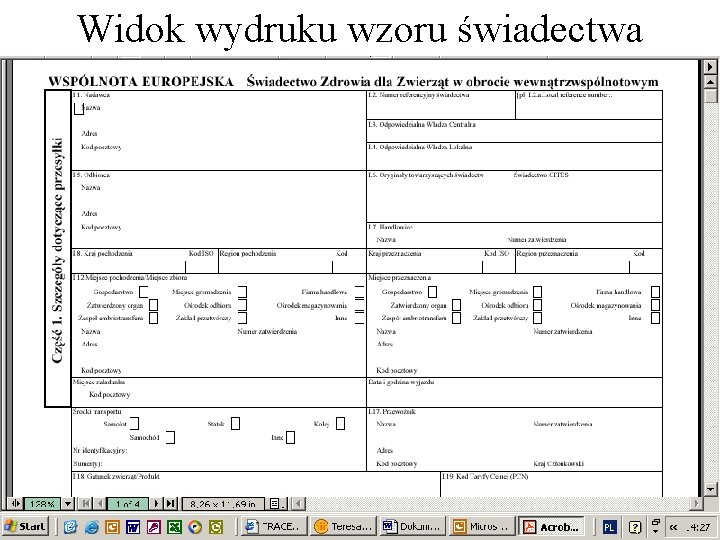
Task: Tick the 'Samochód' transport checkbox
Action: pos(170,437)
